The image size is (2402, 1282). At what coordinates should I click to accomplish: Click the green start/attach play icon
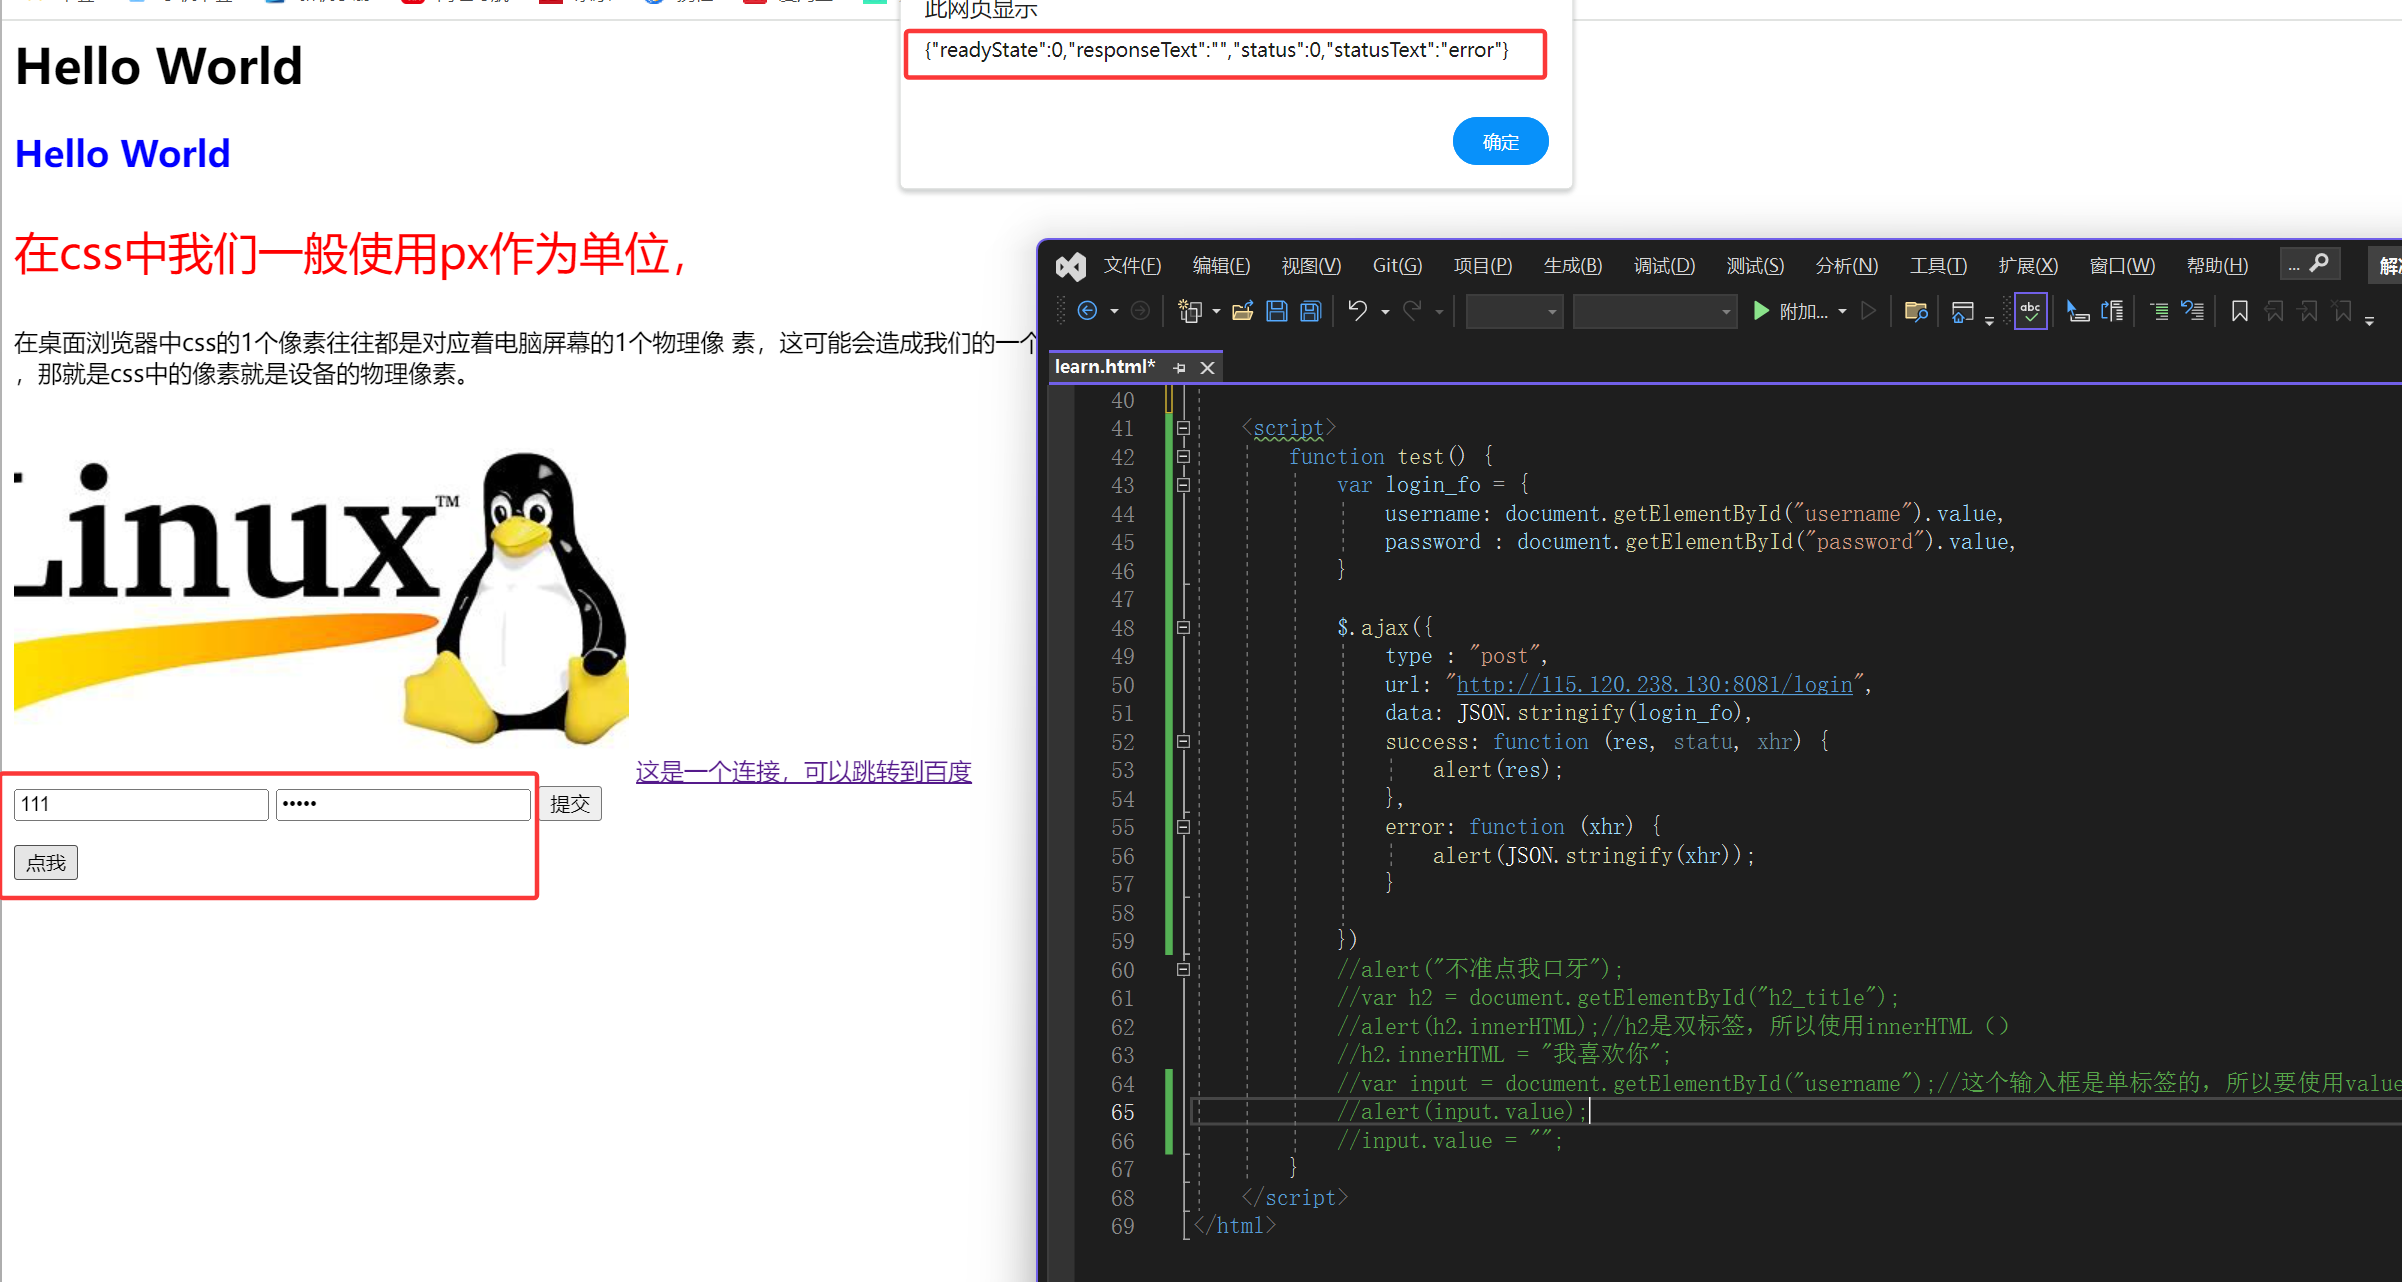coord(1761,311)
